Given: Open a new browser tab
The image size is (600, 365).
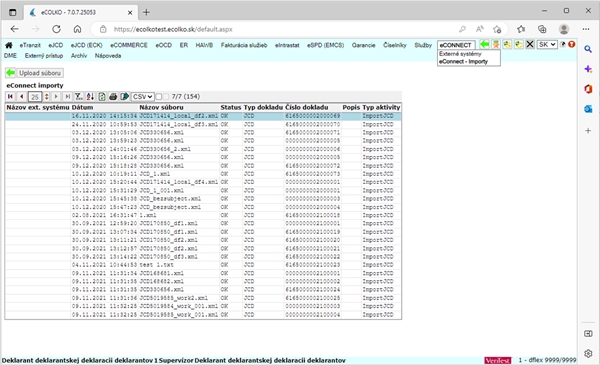Looking at the screenshot, I should point(146,12).
